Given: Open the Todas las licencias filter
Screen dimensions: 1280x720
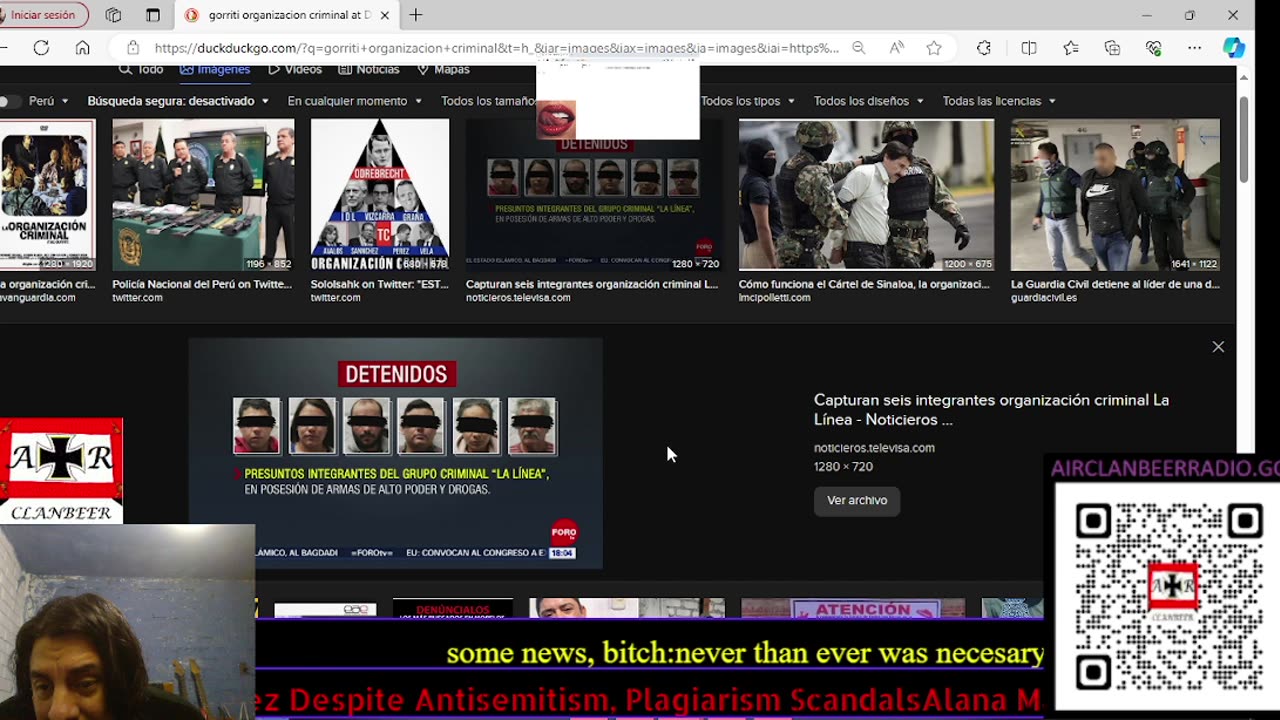Looking at the screenshot, I should [999, 101].
